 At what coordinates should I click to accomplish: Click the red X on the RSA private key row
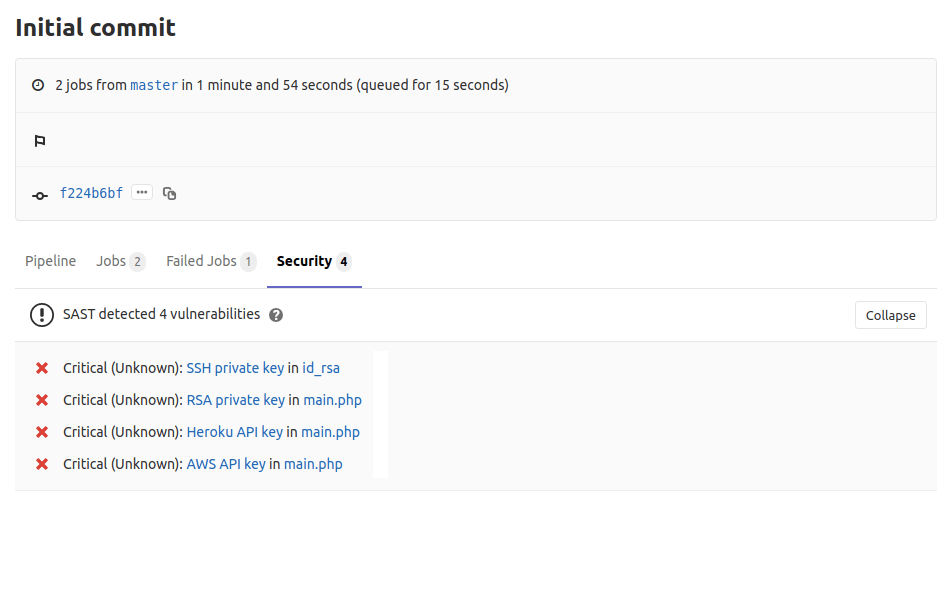tap(41, 400)
